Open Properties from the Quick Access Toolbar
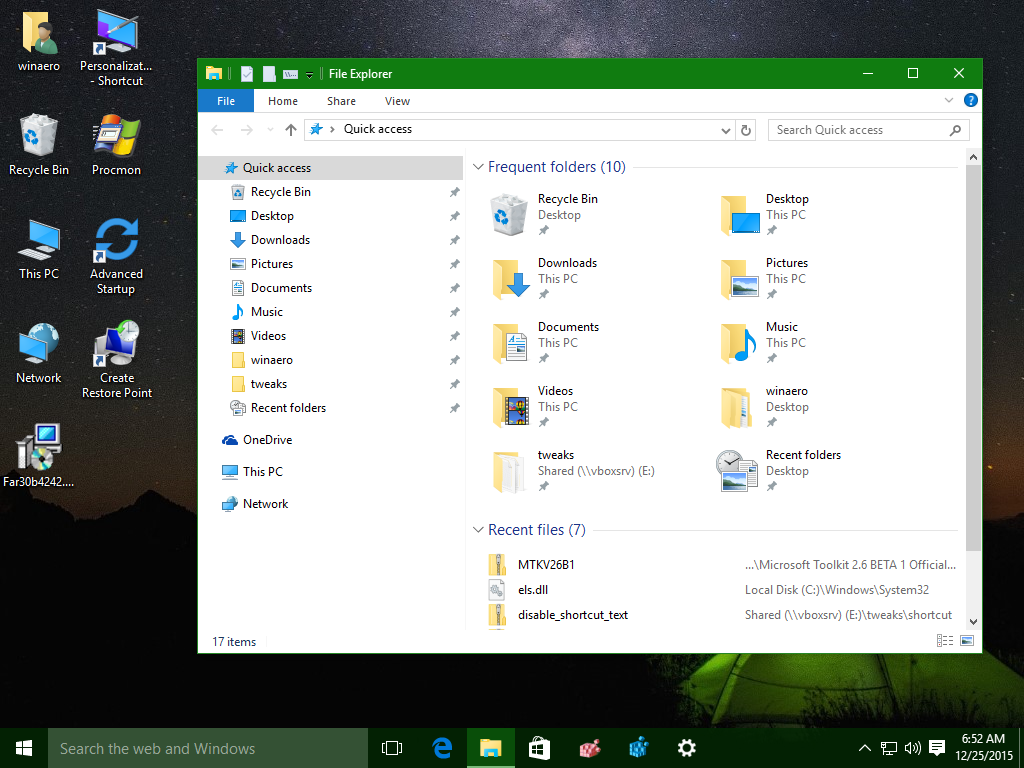 (x=247, y=73)
